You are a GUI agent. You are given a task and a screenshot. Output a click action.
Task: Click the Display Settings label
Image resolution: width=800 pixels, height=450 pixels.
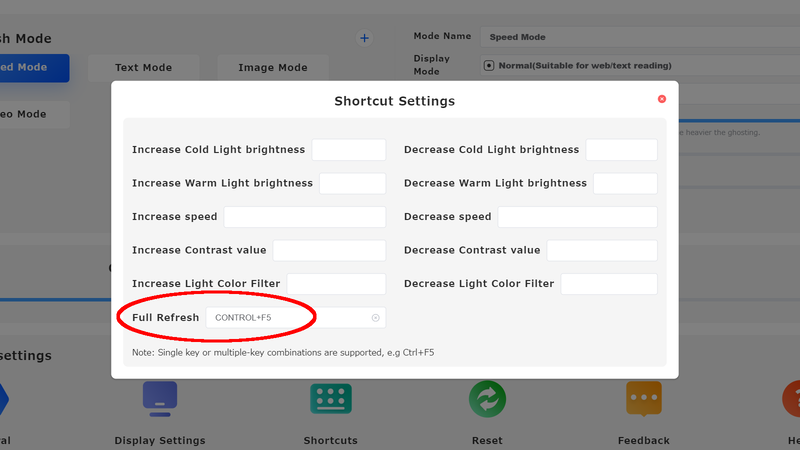[x=160, y=440]
